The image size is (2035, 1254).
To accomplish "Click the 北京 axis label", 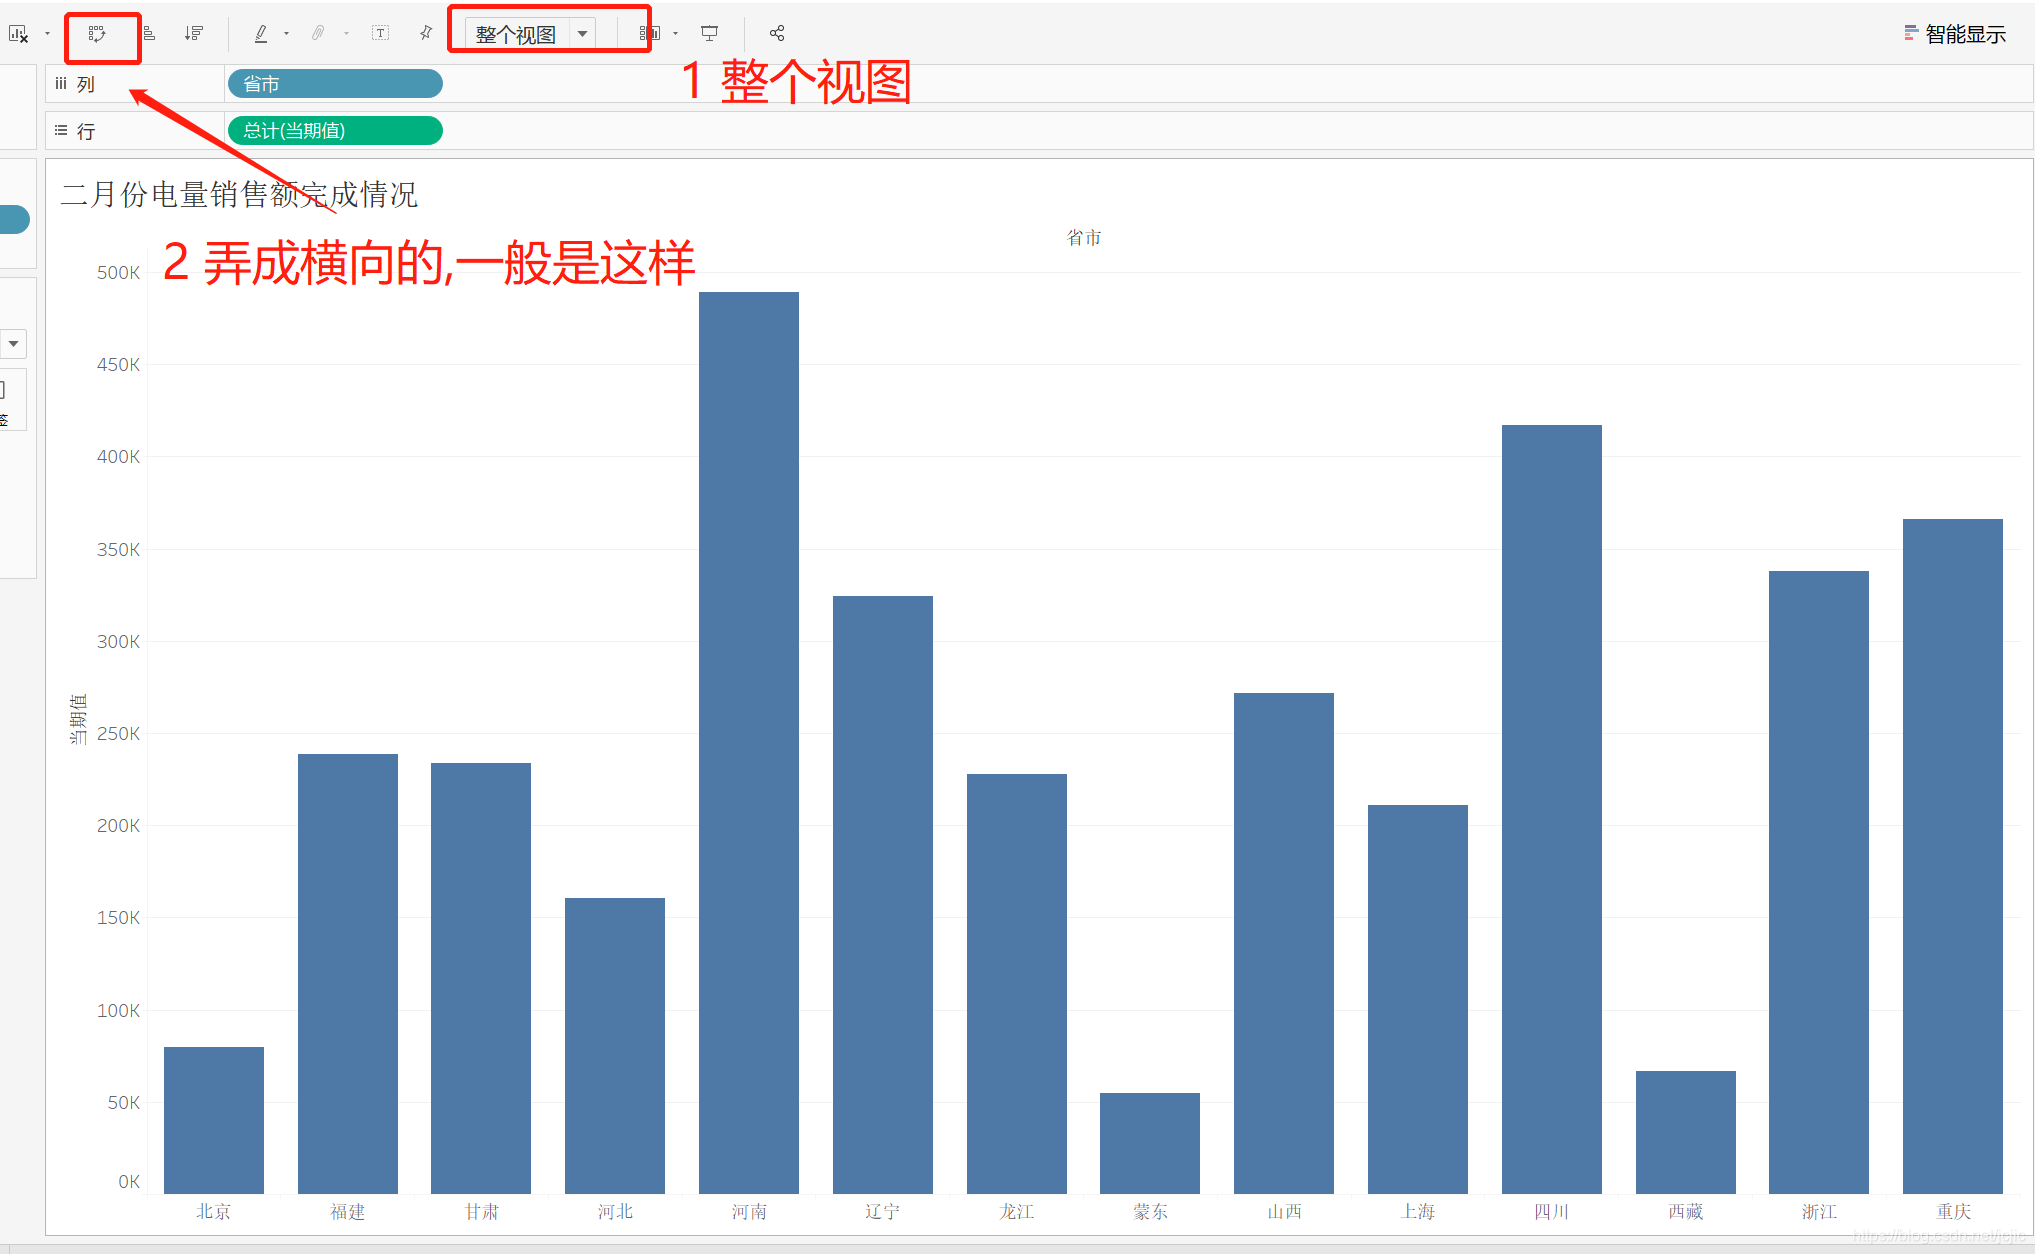I will click(214, 1212).
